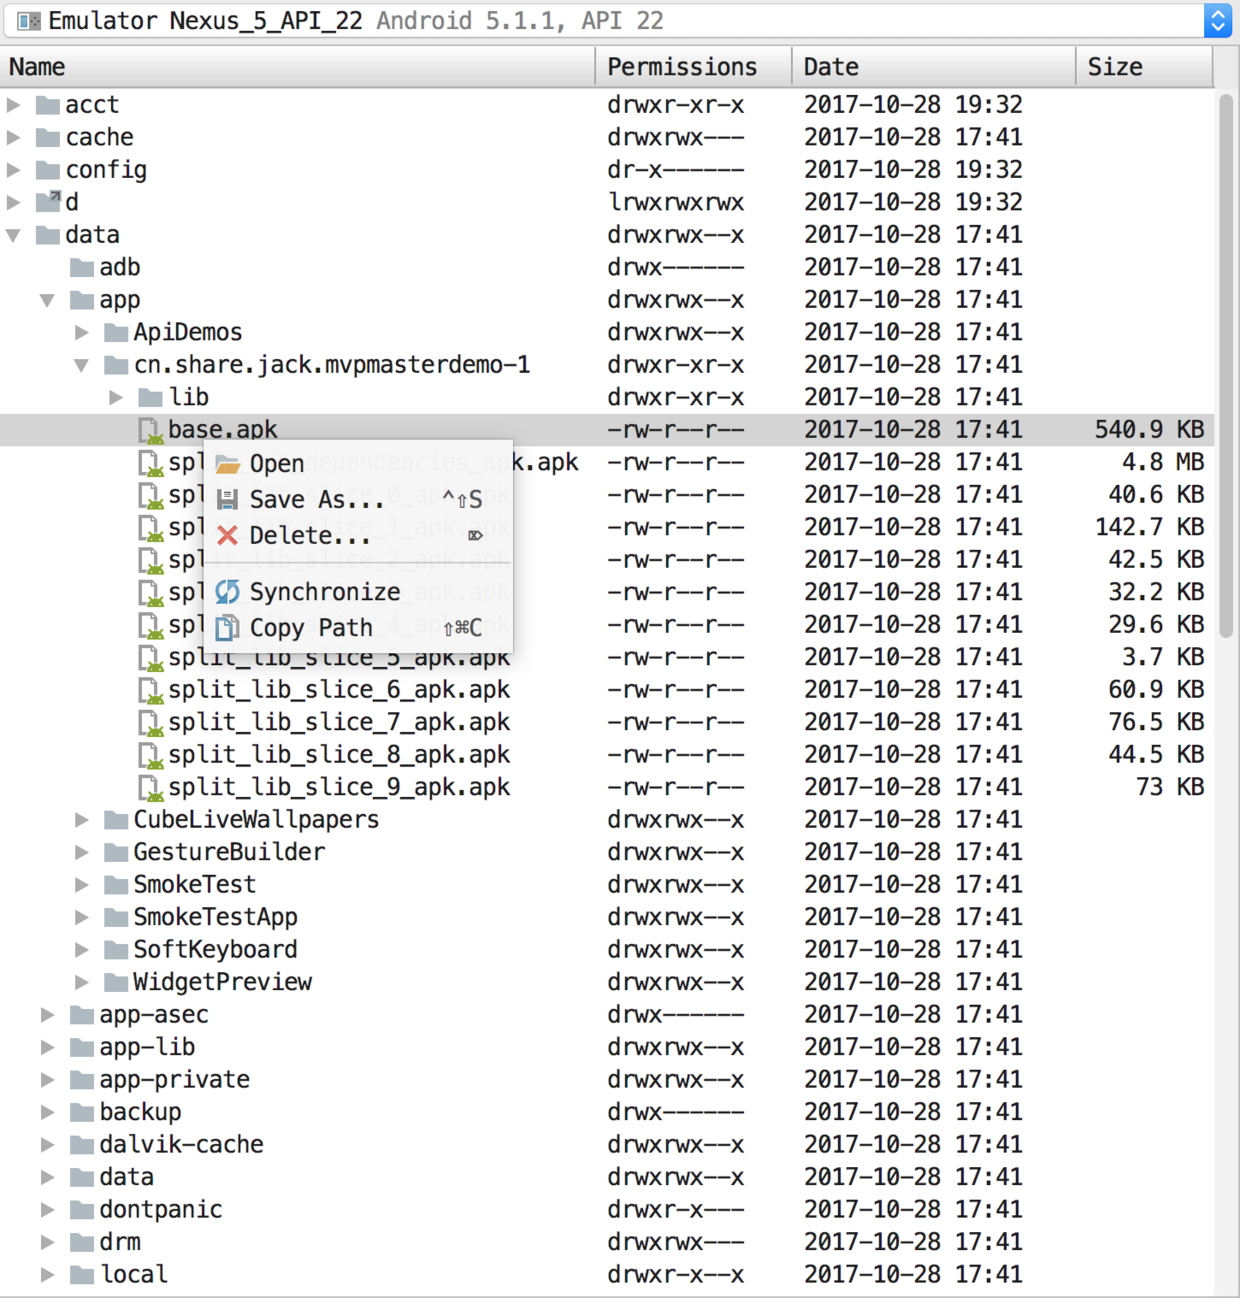Click the drm folder icon
The width and height of the screenshot is (1240, 1298).
82,1242
